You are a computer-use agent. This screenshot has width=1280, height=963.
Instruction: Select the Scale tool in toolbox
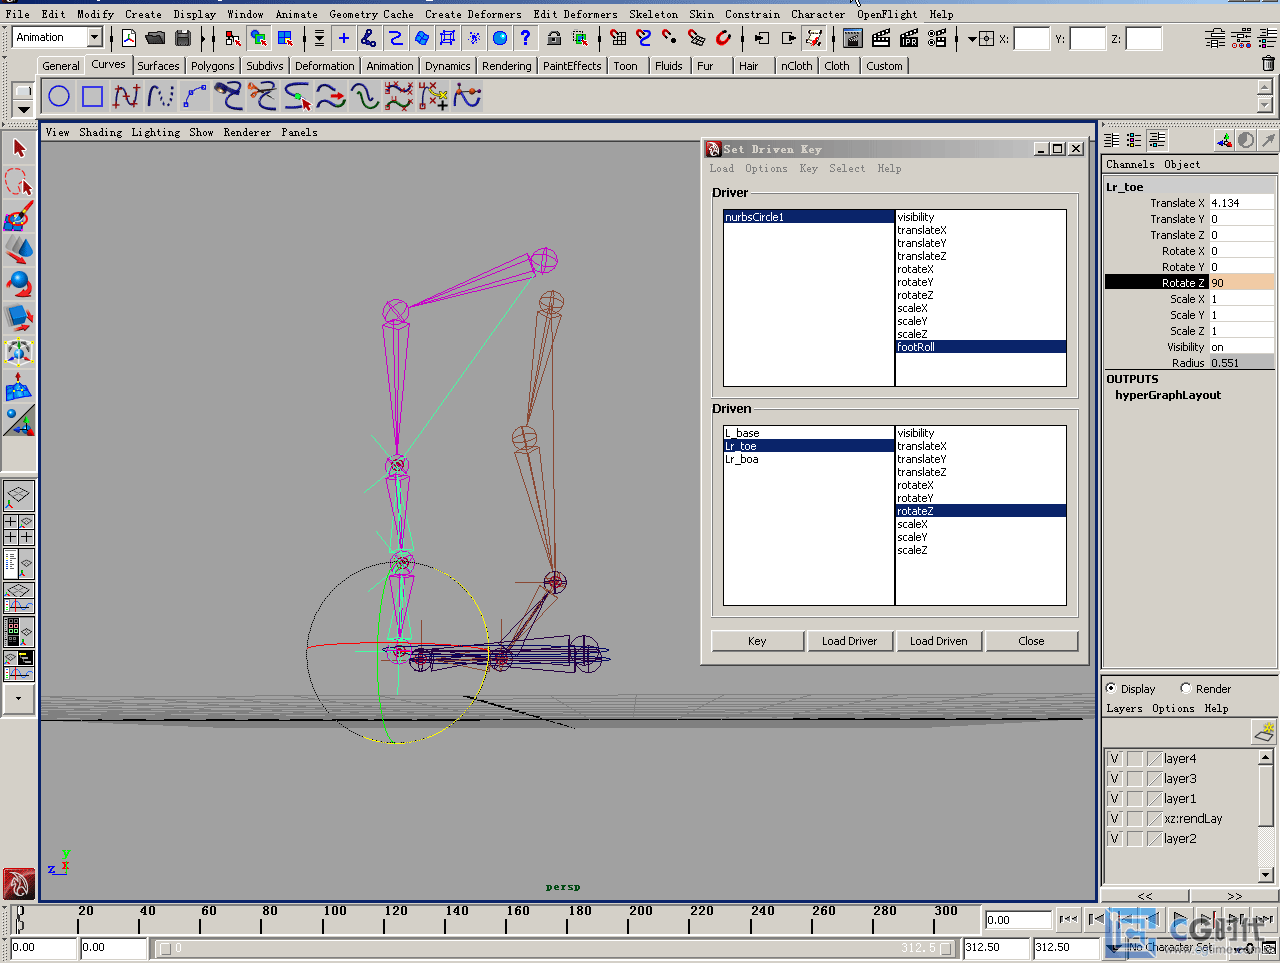click(x=19, y=318)
